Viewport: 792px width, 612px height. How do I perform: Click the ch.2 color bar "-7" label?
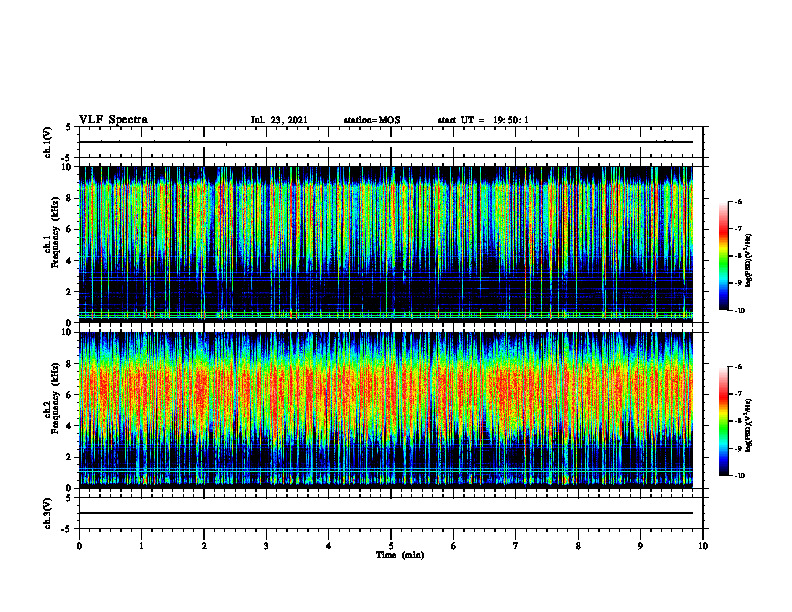(x=739, y=394)
